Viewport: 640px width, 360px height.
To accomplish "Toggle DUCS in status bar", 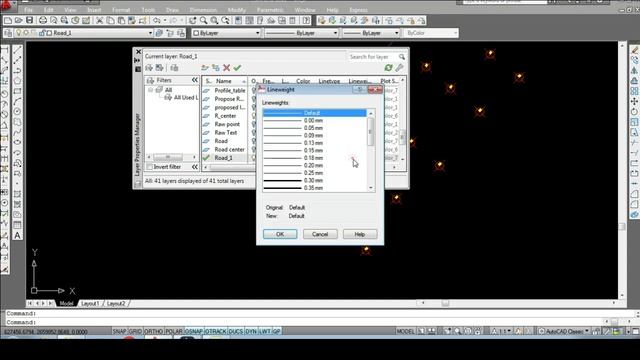I will click(x=236, y=331).
